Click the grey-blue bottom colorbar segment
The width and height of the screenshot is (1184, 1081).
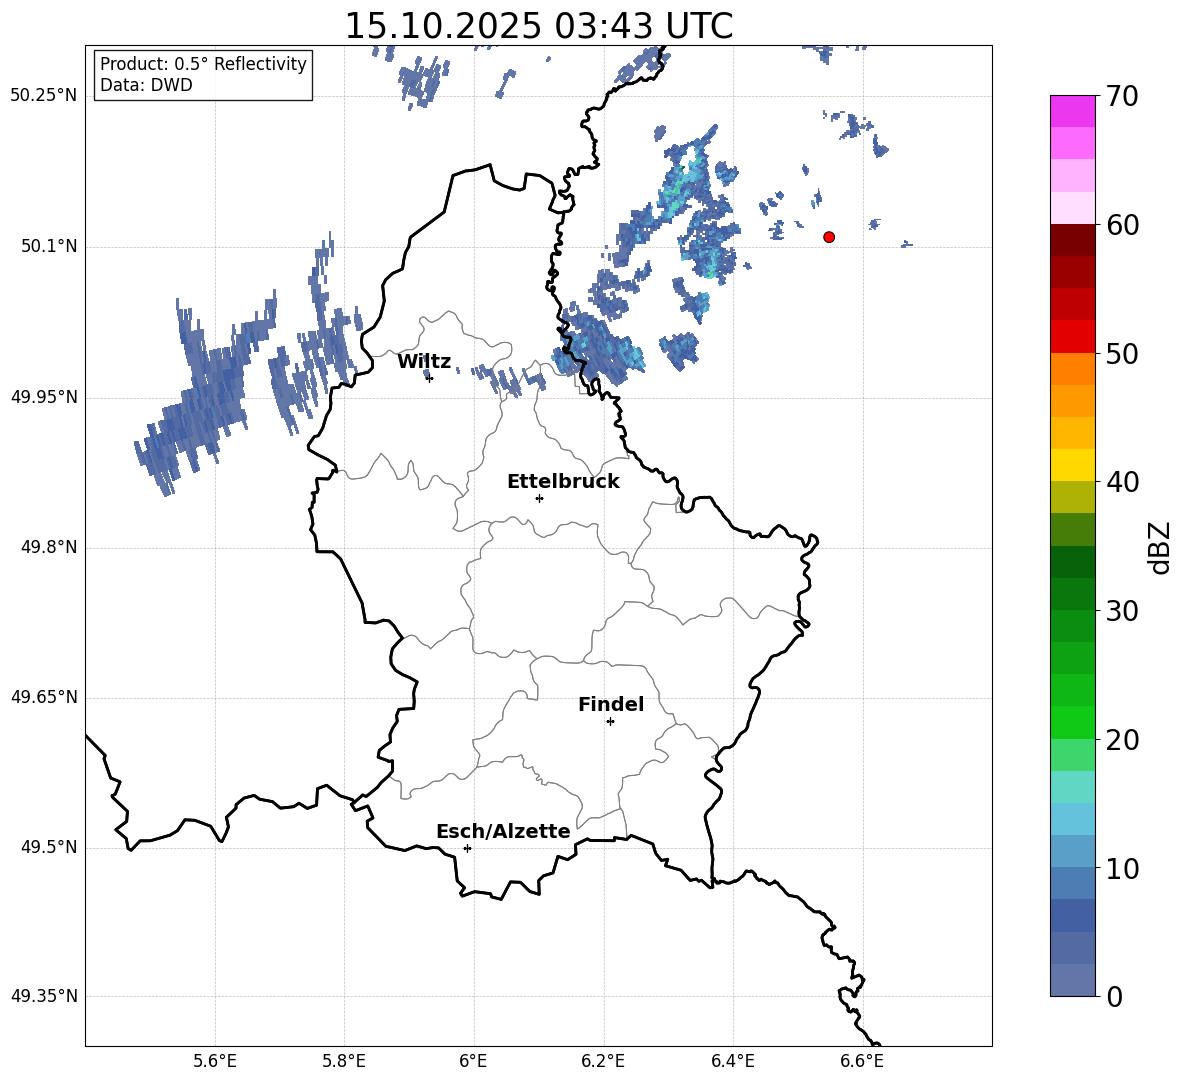coord(1073,980)
